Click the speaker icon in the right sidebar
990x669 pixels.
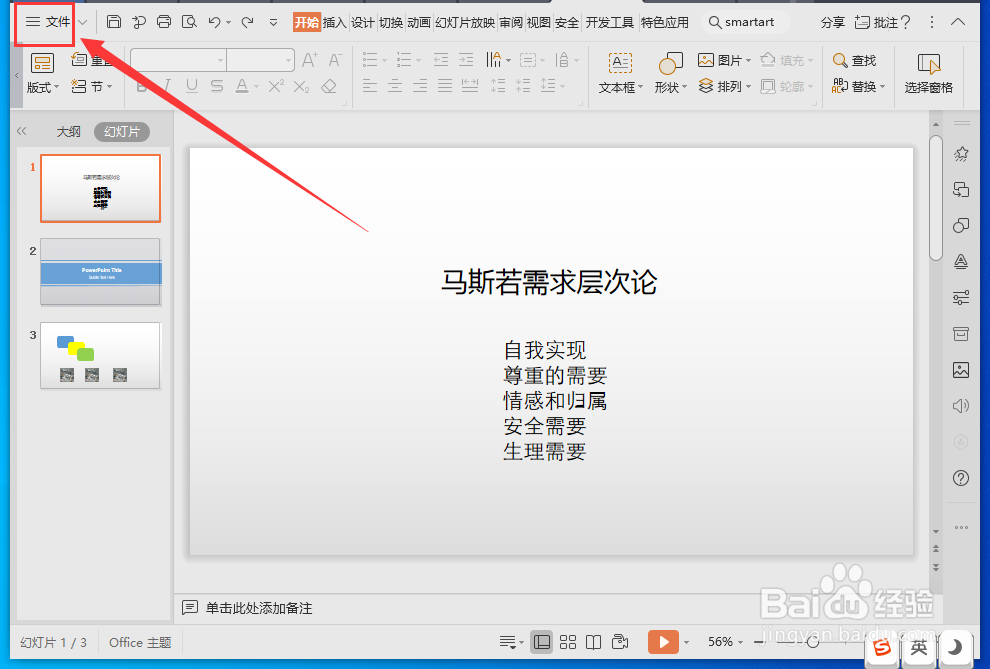click(960, 405)
